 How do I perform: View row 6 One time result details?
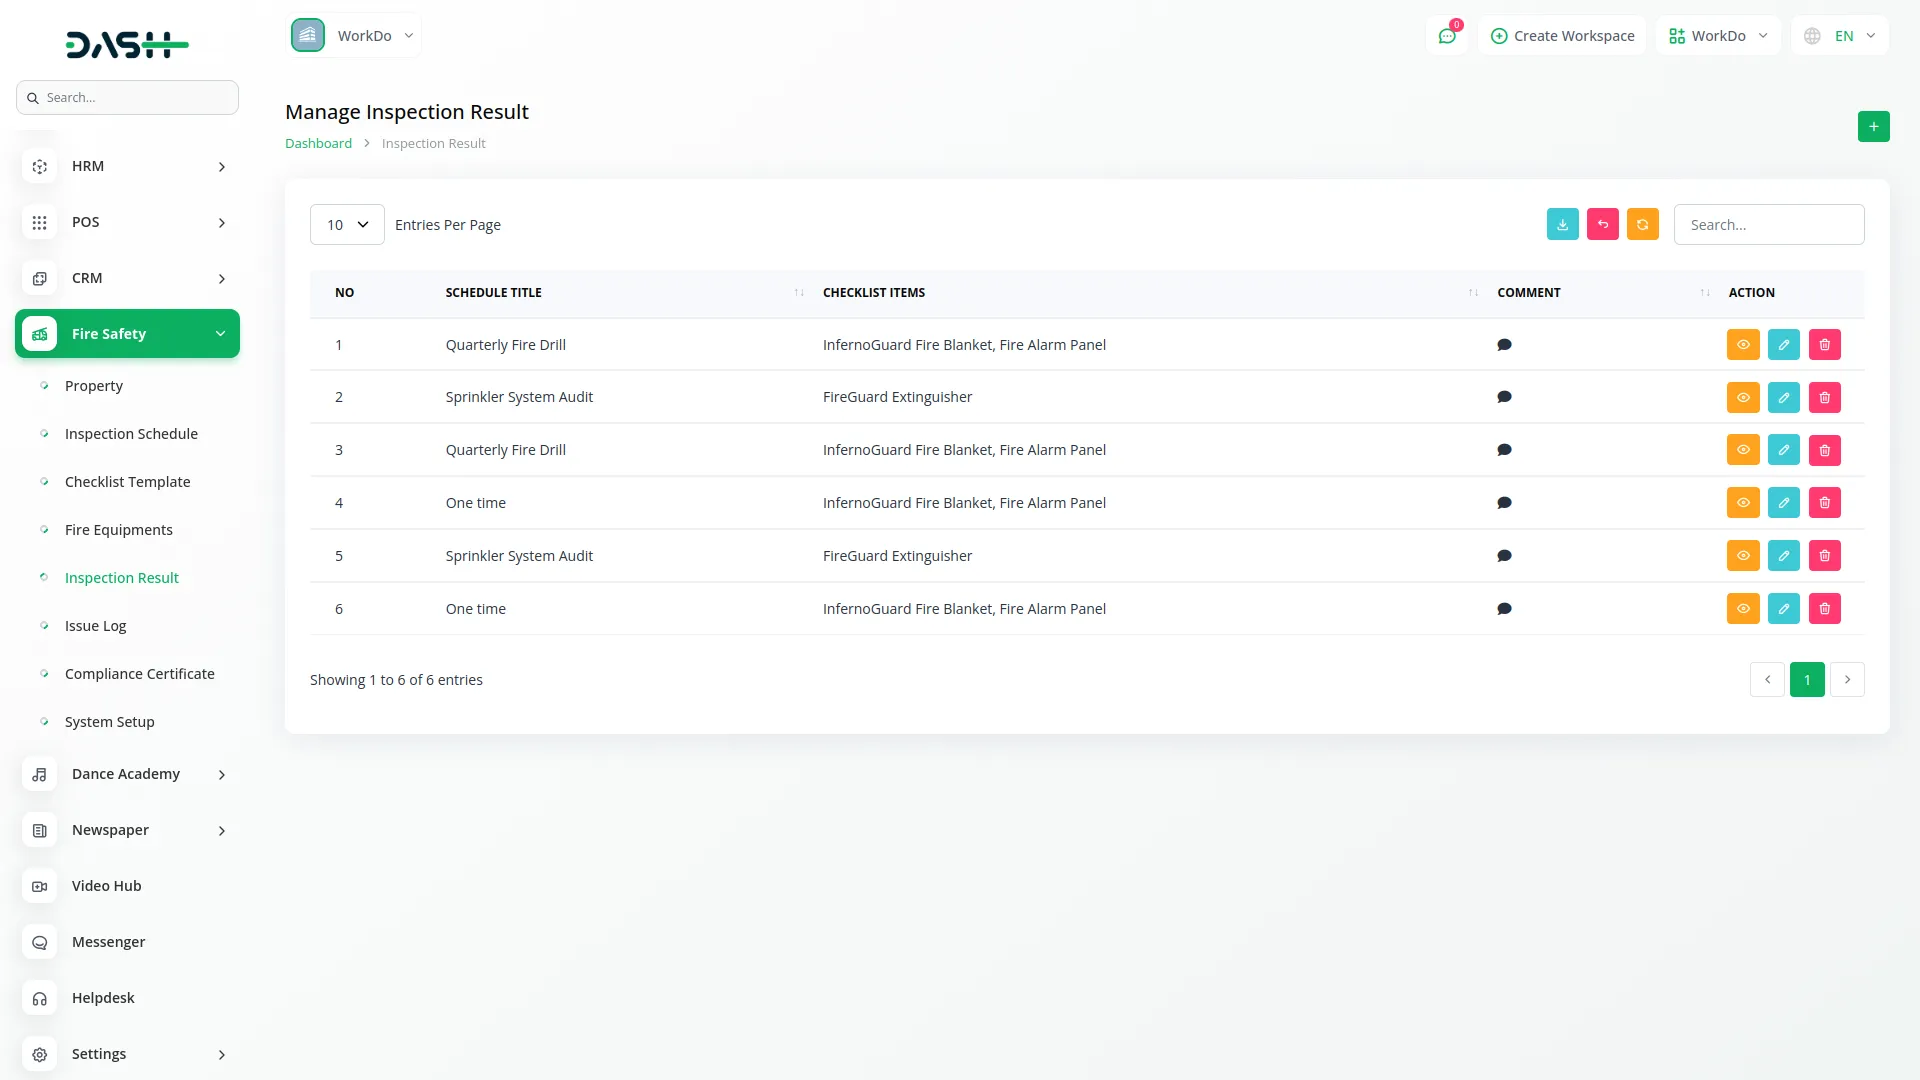coord(1742,609)
